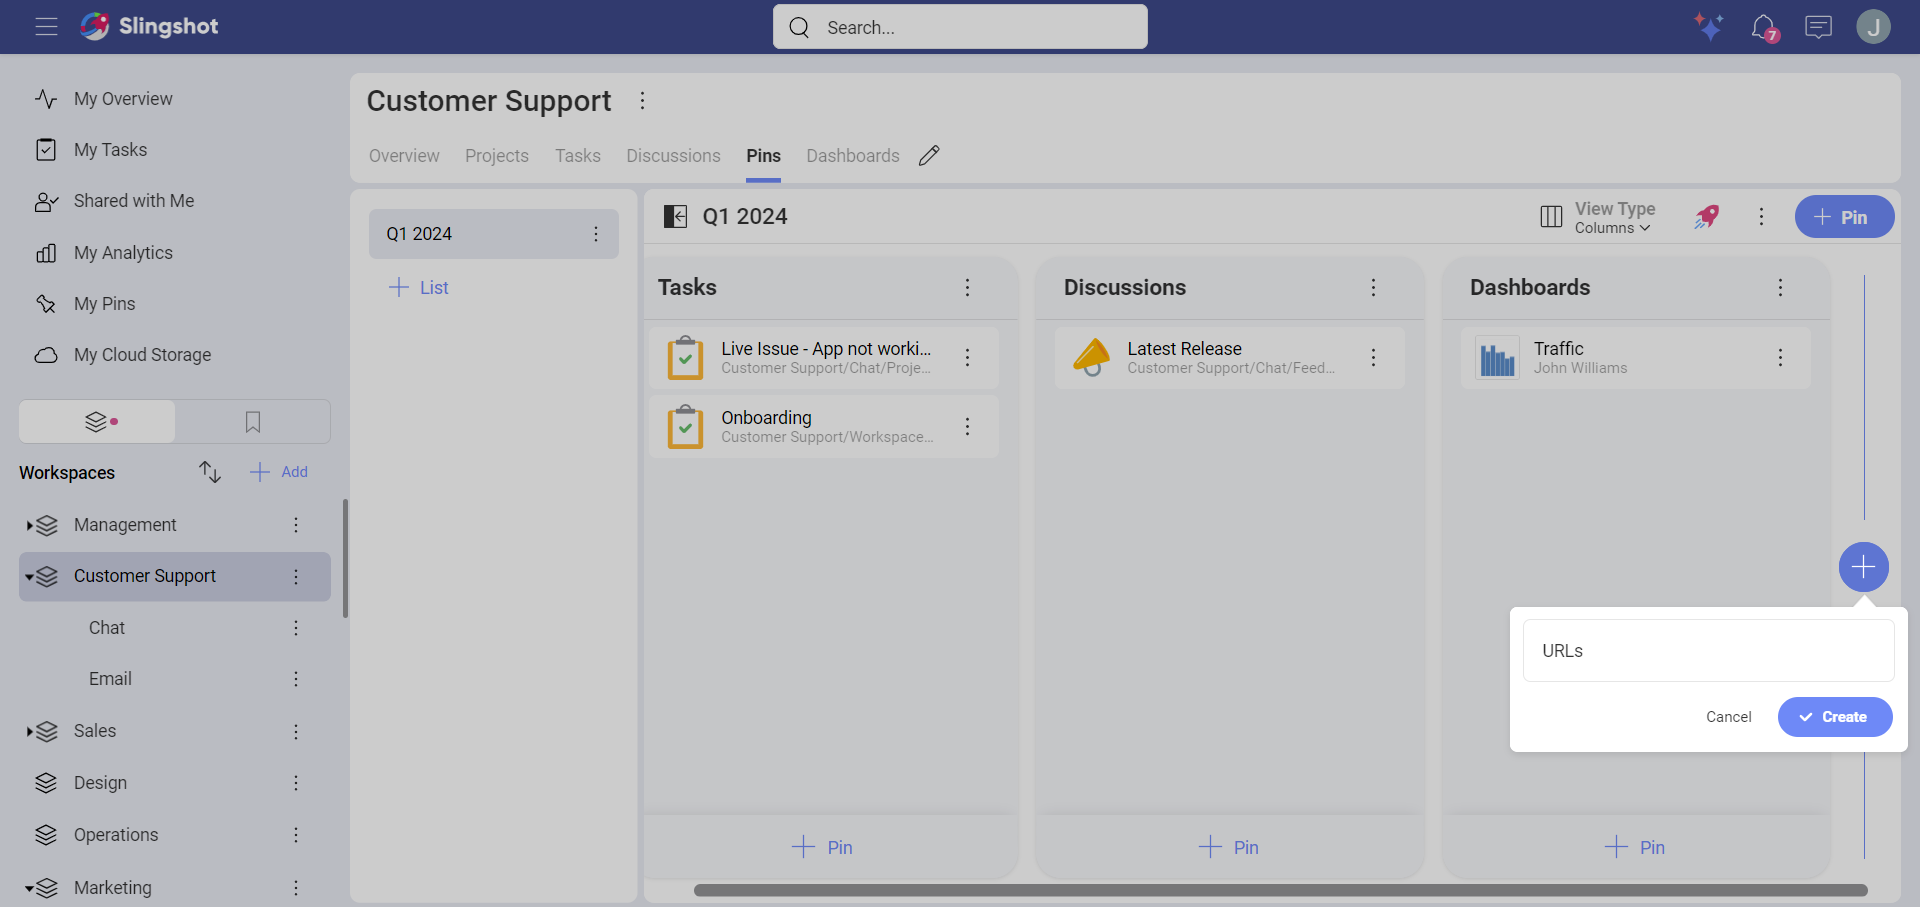Switch to the bookmarks view toggle

(x=253, y=422)
